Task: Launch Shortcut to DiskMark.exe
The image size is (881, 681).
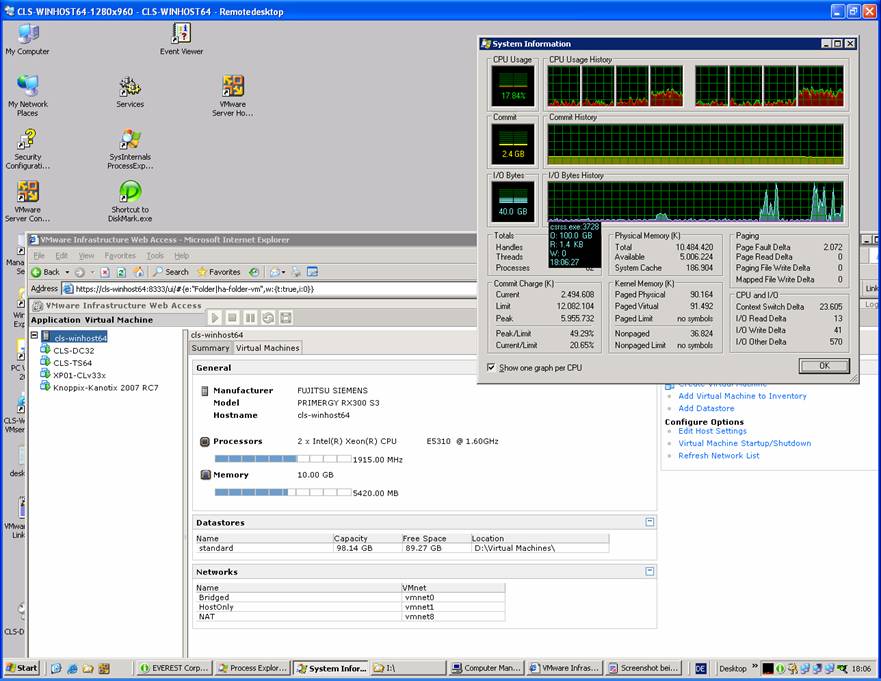Action: (x=130, y=202)
